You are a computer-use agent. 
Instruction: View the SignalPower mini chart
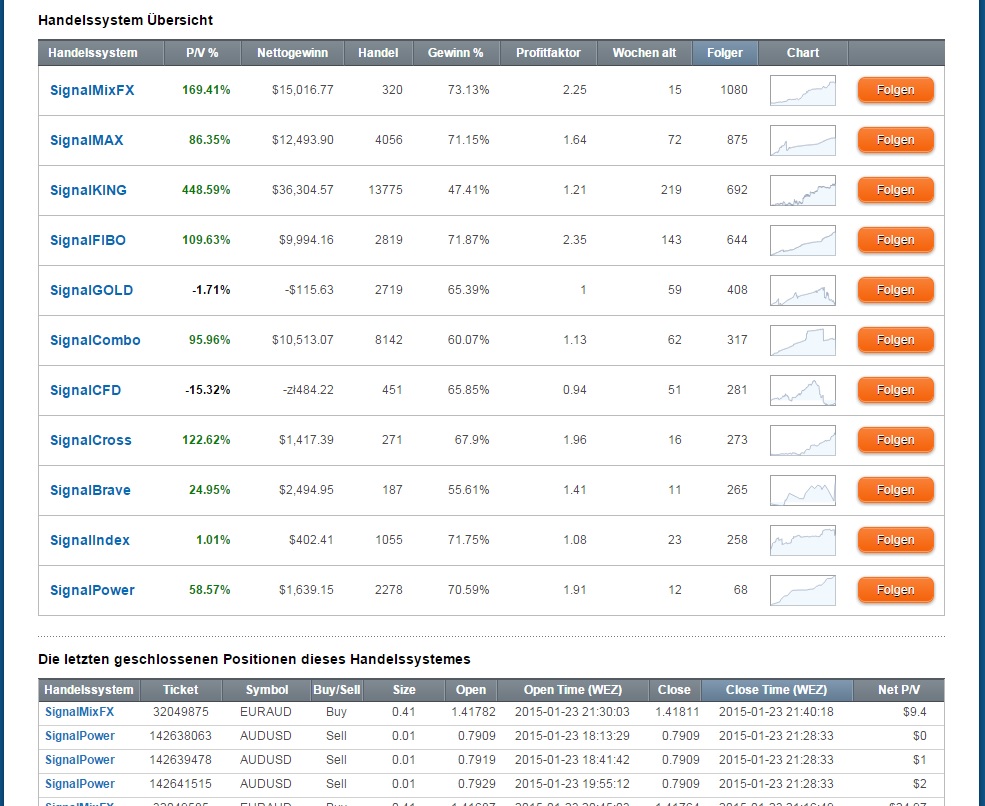click(802, 590)
